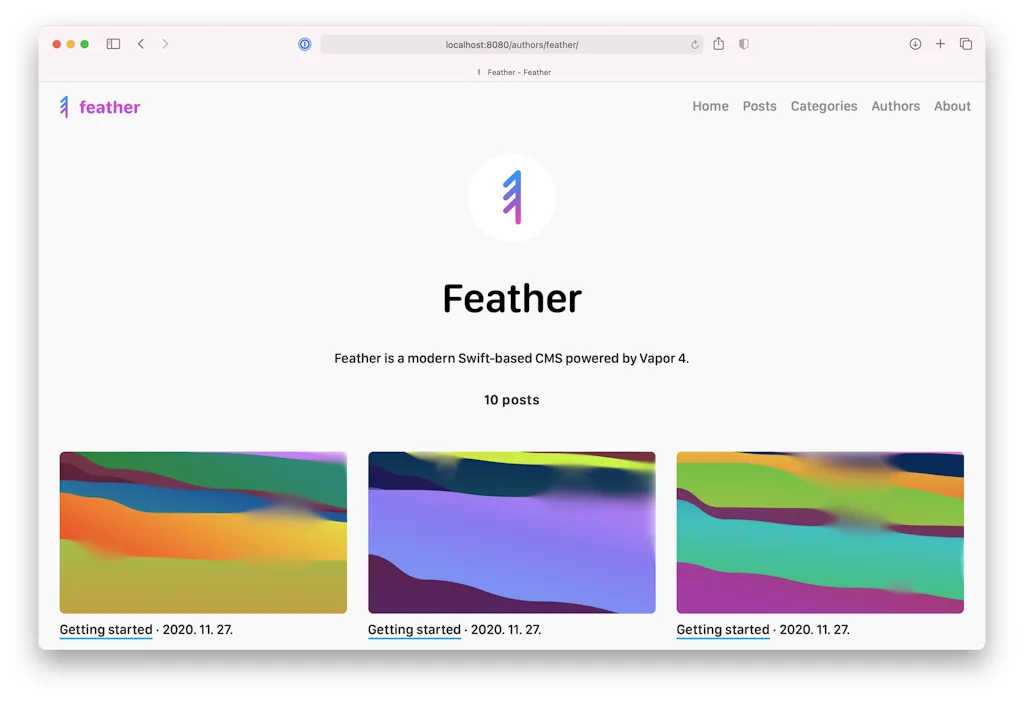Click the feather logo icon in the header

click(64, 107)
